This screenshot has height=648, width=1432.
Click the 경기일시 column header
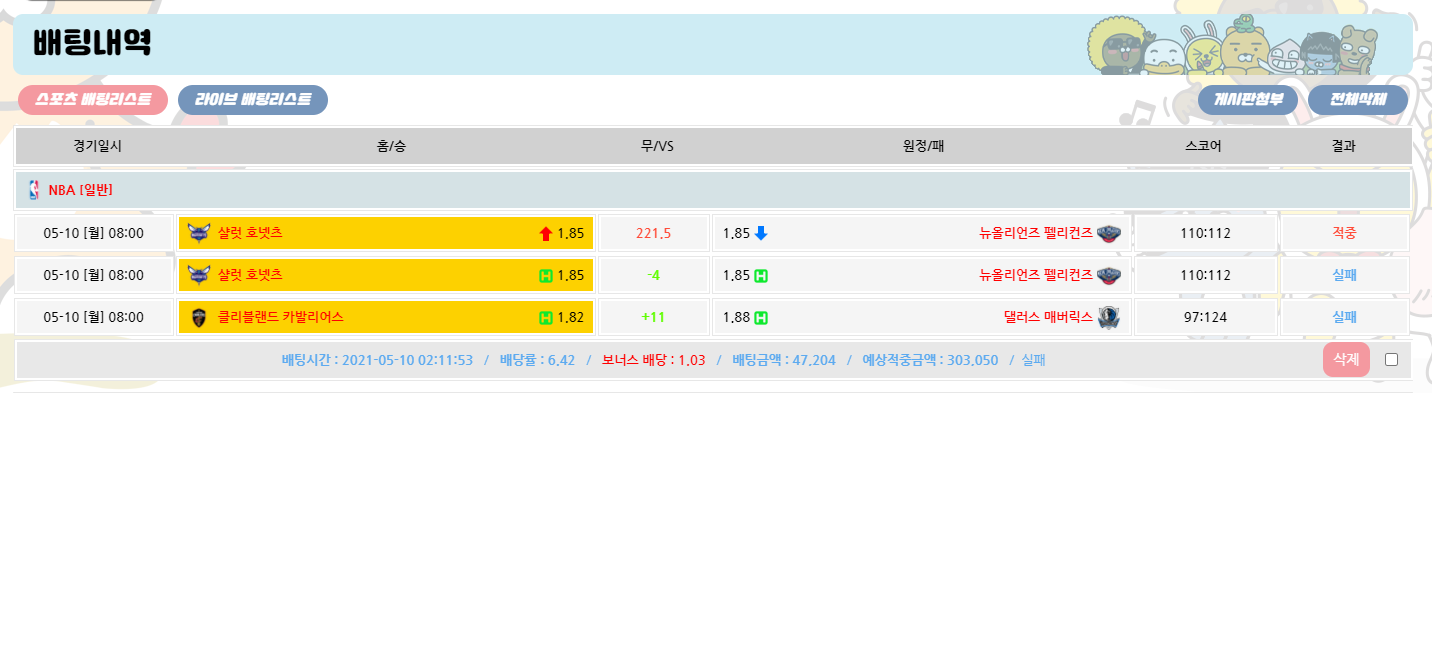97,146
